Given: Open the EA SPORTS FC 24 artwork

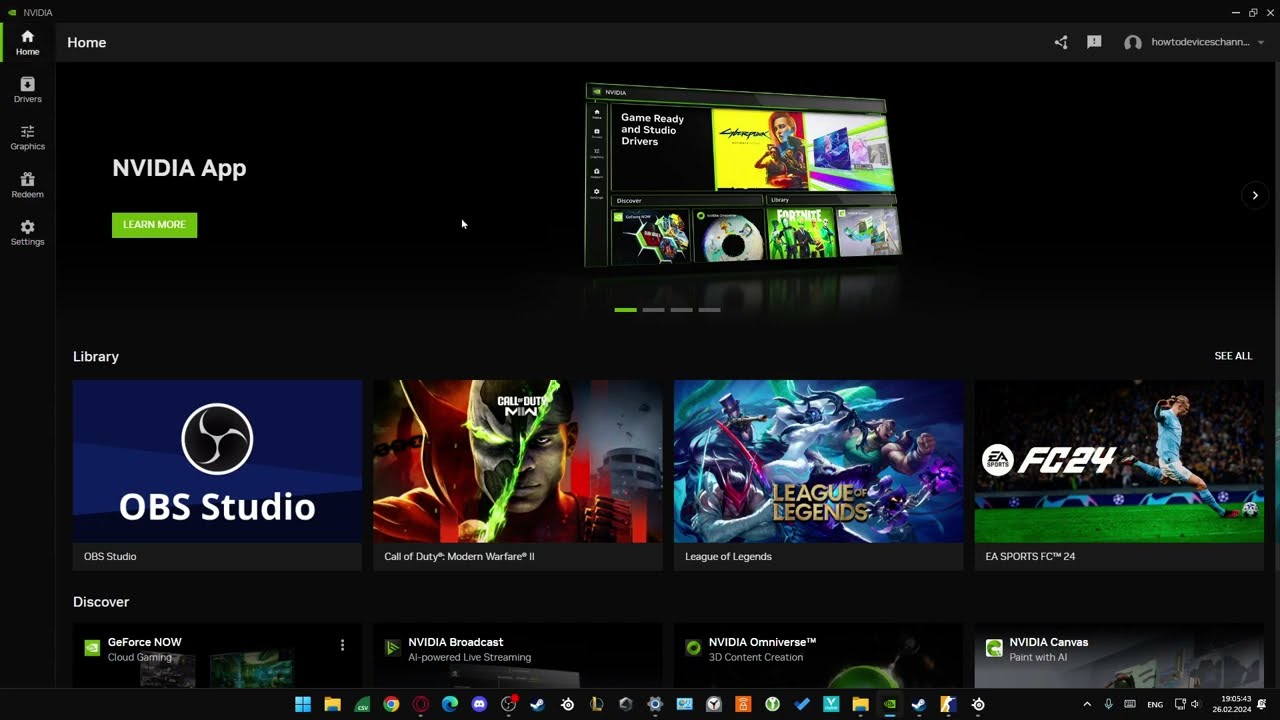Looking at the screenshot, I should coord(1119,461).
